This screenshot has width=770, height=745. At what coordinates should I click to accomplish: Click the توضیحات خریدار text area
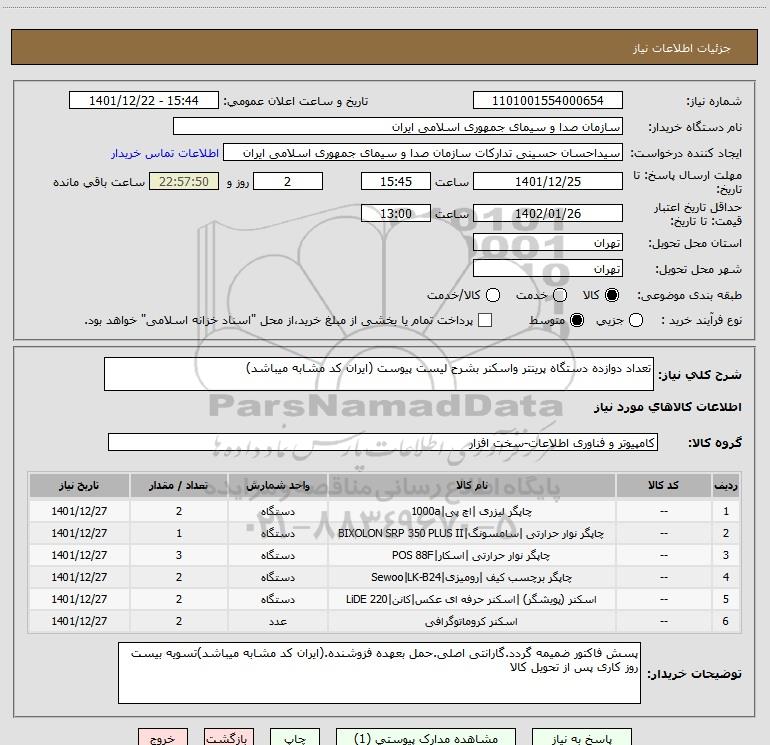(x=379, y=673)
